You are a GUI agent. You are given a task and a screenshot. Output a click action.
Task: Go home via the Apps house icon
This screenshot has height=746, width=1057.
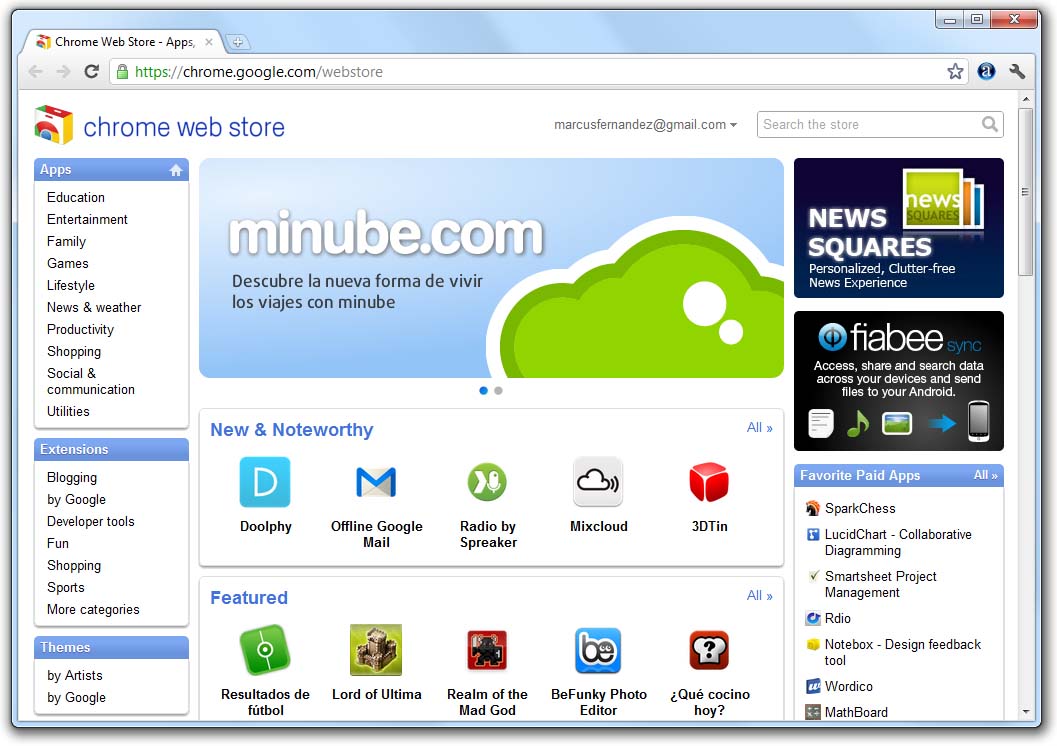pos(176,170)
